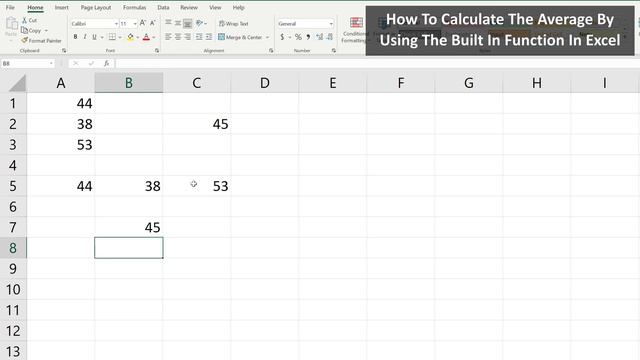Click the Decrease Indent icon
The image size is (640, 360).
pos(199,37)
